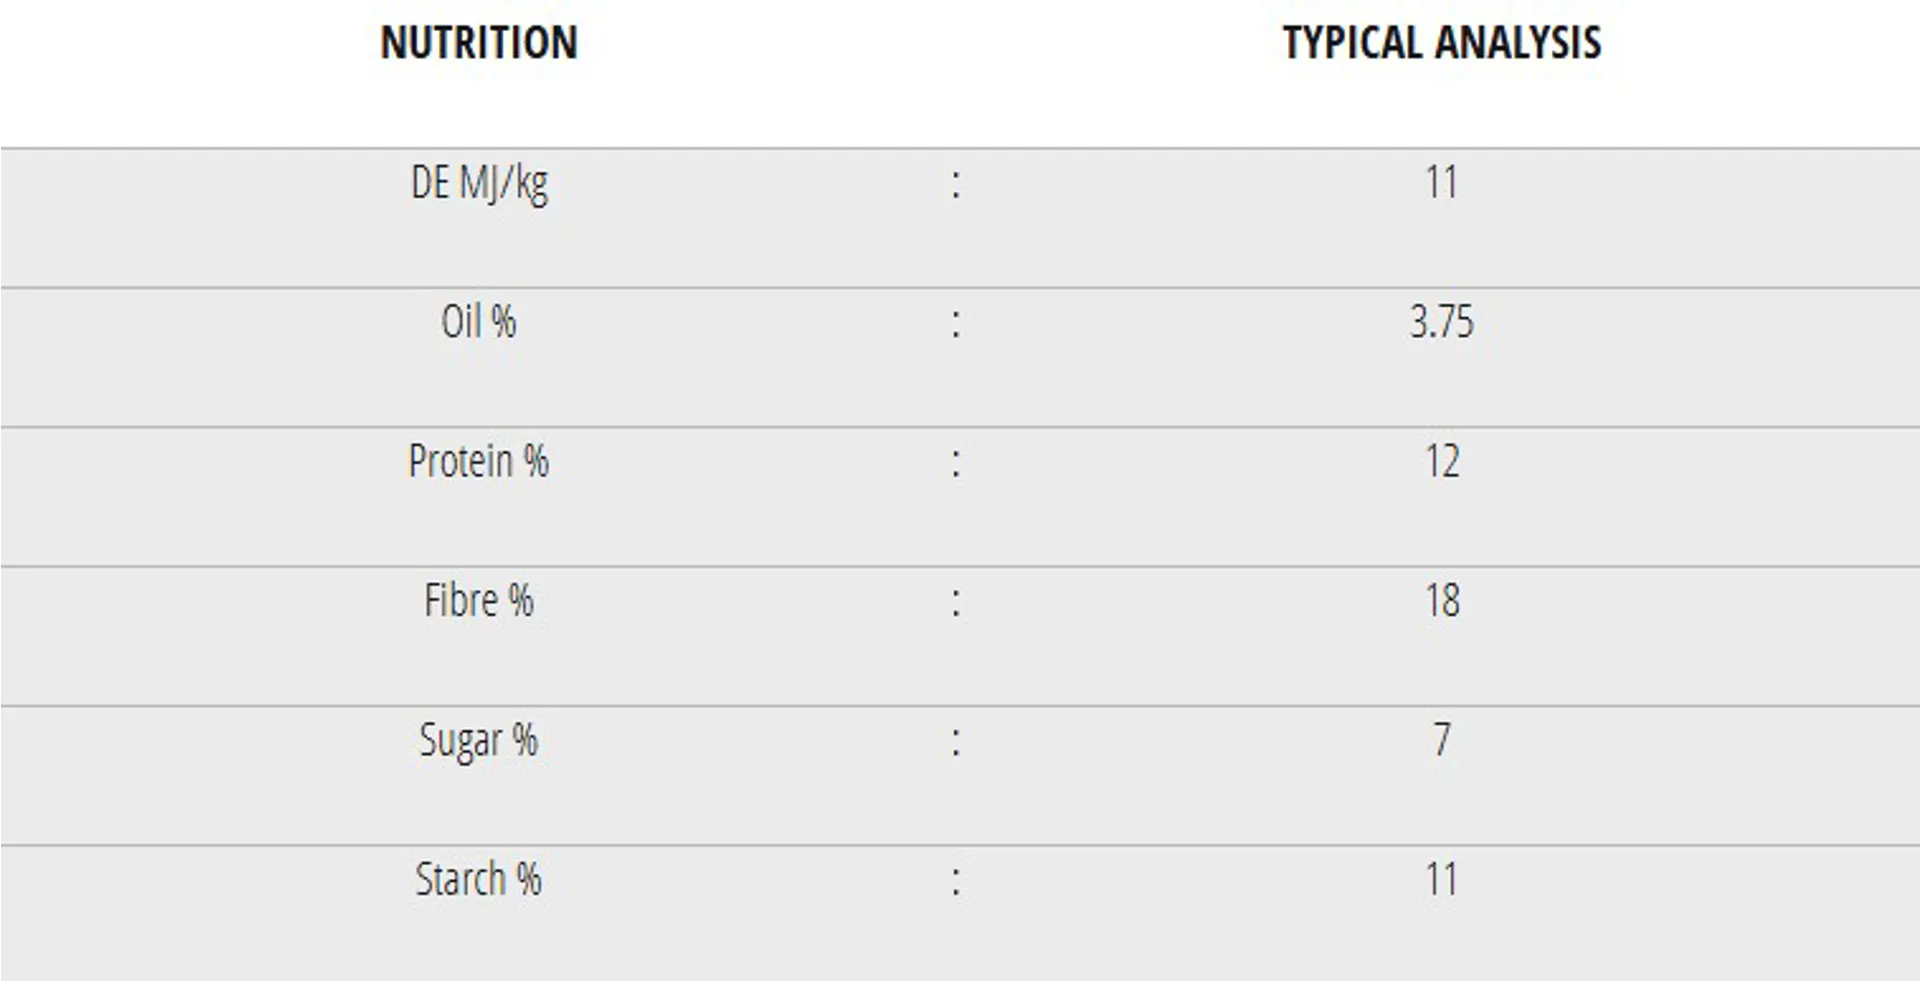Select the Starch % row label

tap(479, 880)
